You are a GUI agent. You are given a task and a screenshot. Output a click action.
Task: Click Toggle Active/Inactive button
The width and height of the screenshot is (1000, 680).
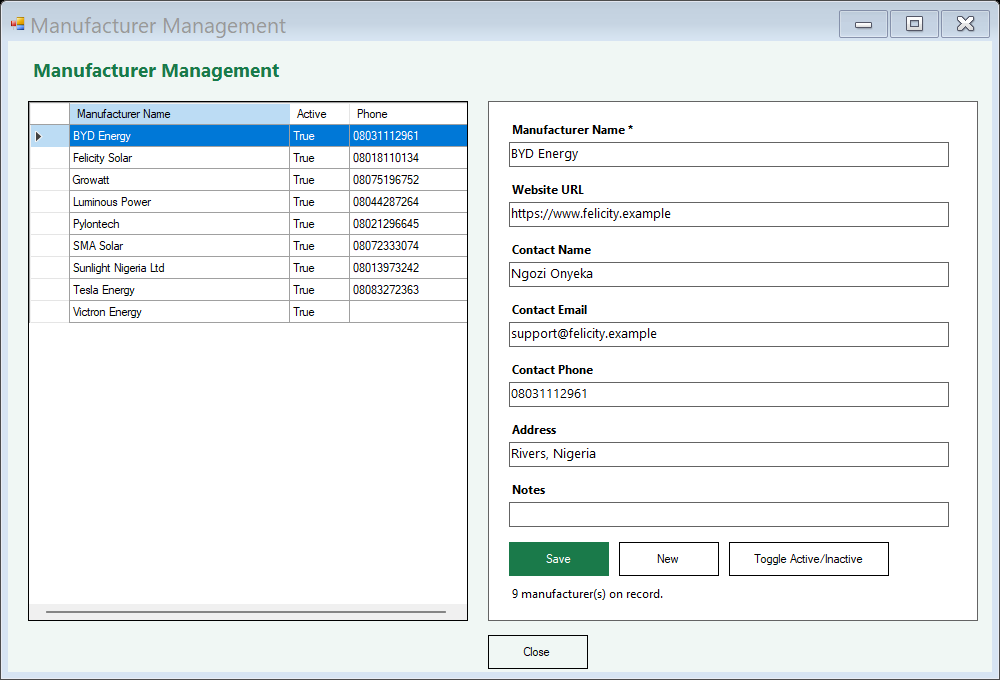pos(808,559)
